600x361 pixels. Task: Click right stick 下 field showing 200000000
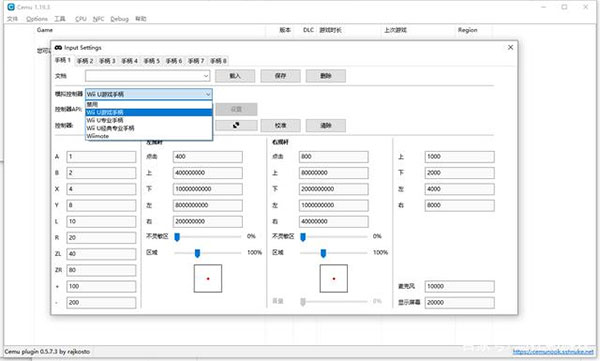coord(333,189)
